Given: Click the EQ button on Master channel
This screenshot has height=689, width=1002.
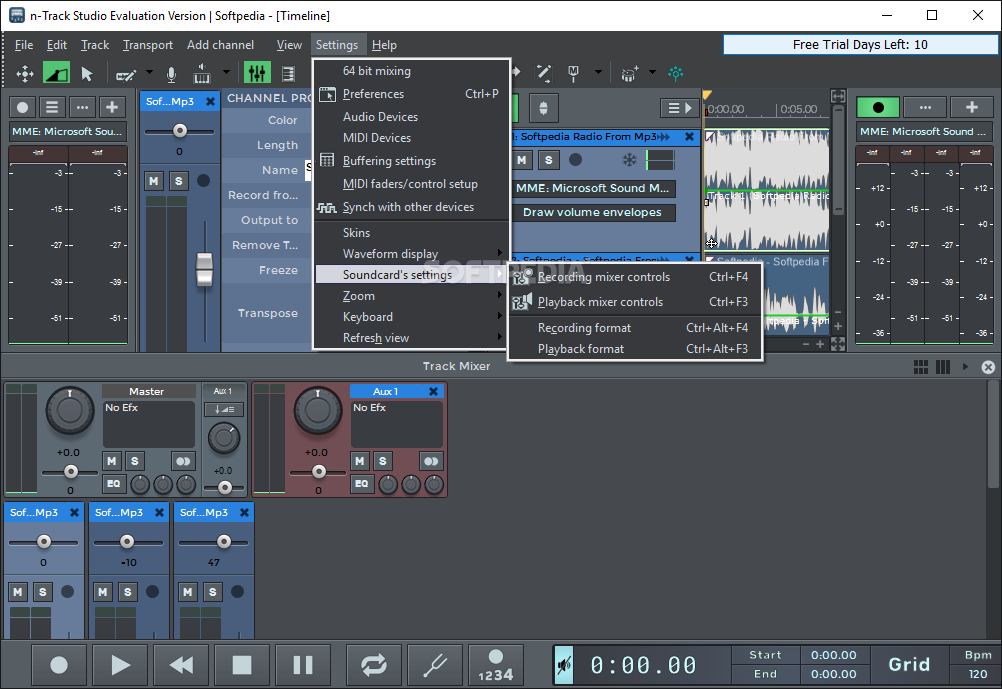Looking at the screenshot, I should coord(113,484).
